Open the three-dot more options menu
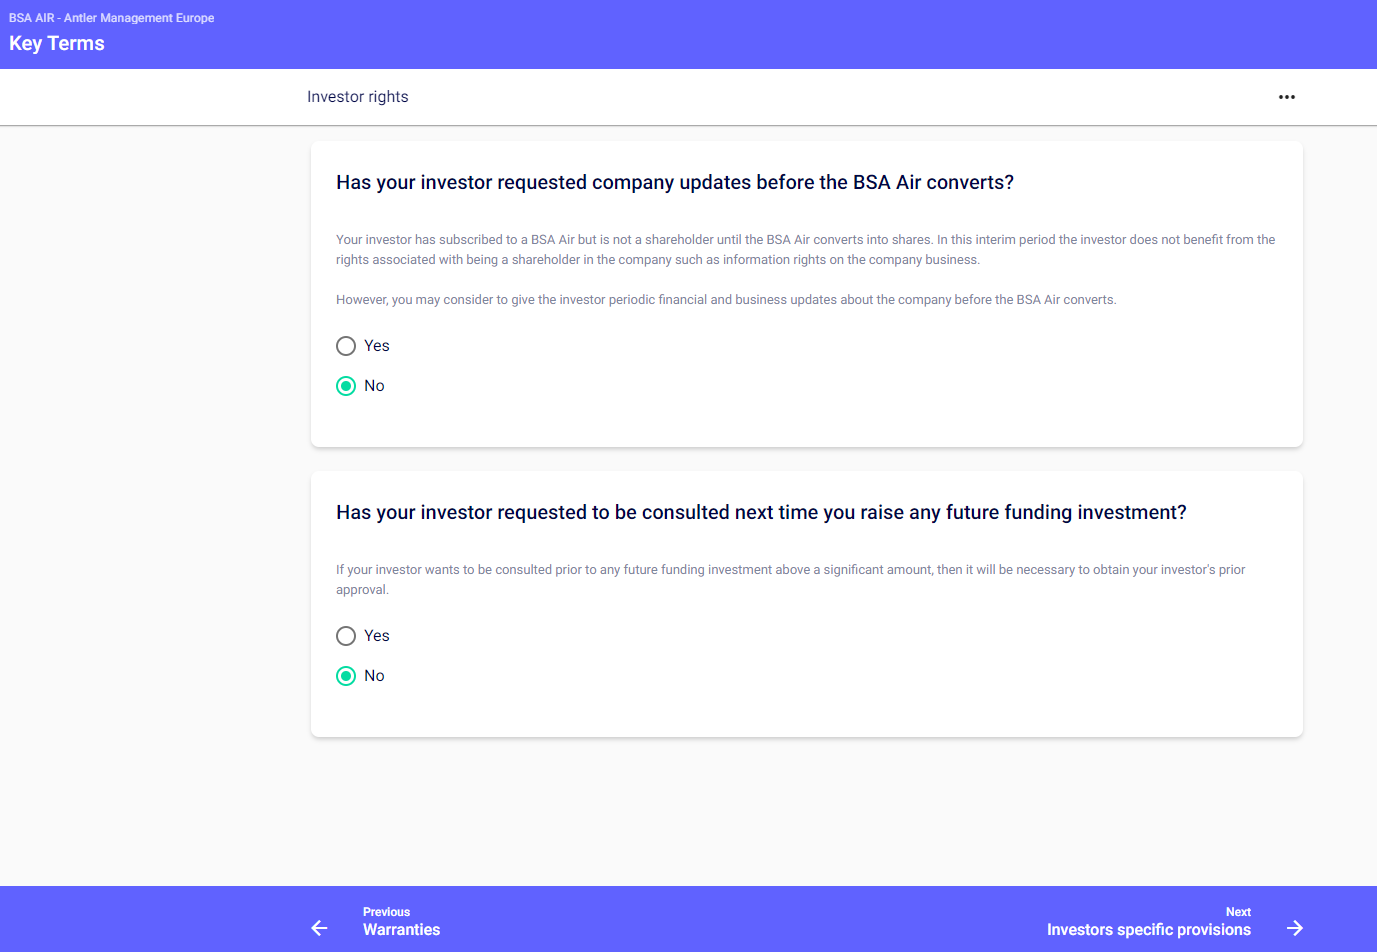The width and height of the screenshot is (1377, 952). click(x=1286, y=97)
